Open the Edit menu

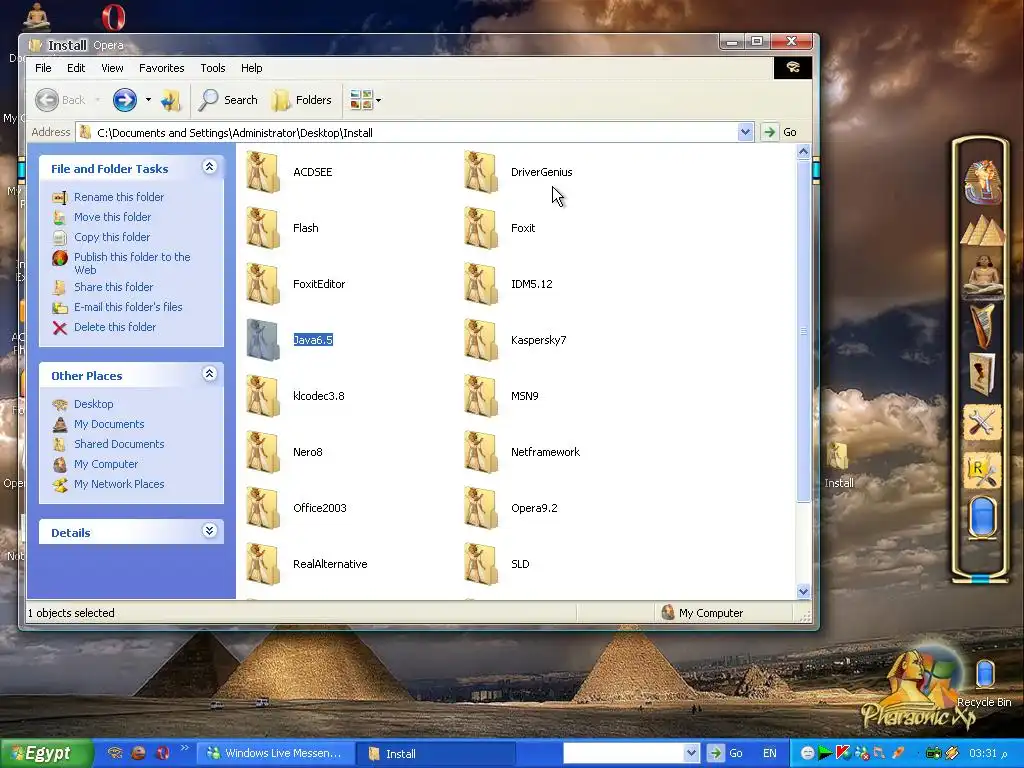click(x=76, y=68)
